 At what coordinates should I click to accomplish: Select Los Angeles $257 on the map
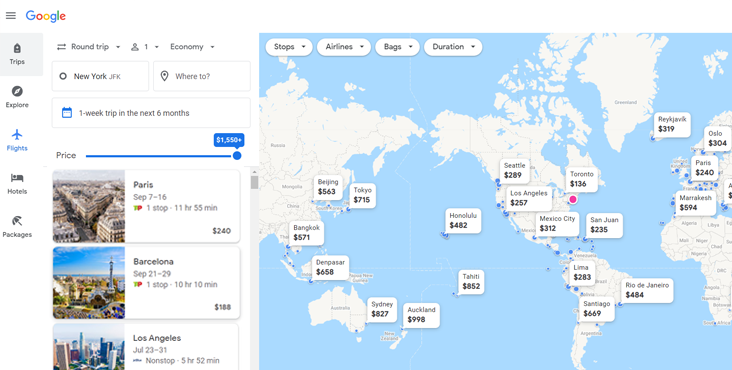coord(528,198)
